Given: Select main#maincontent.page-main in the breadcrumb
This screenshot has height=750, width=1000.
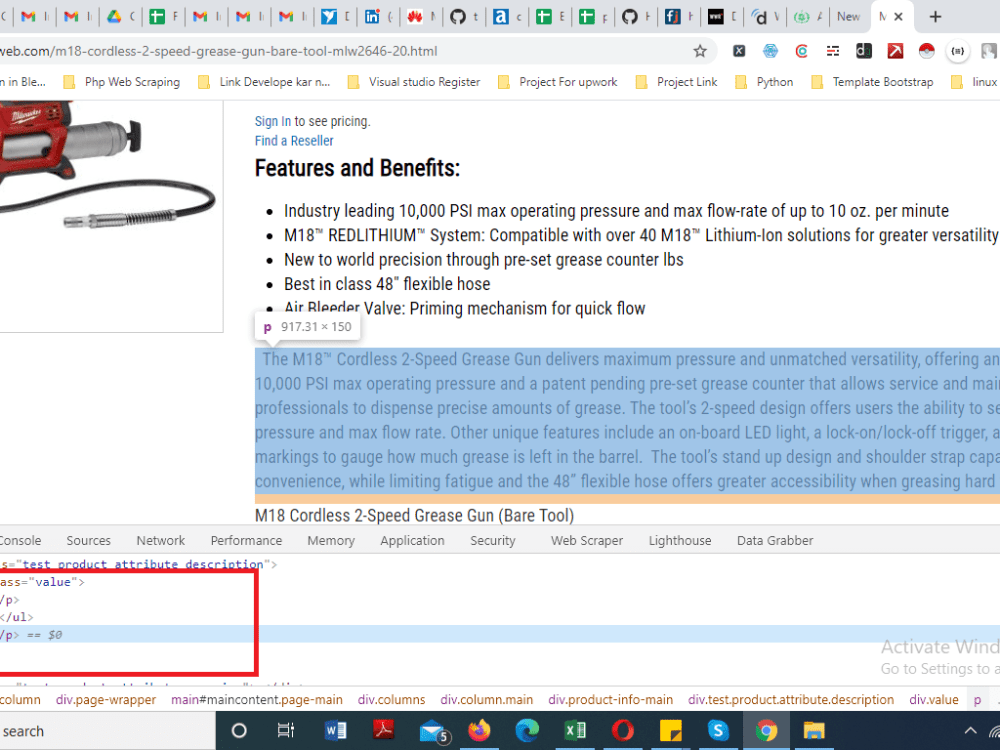Looking at the screenshot, I should [x=256, y=700].
